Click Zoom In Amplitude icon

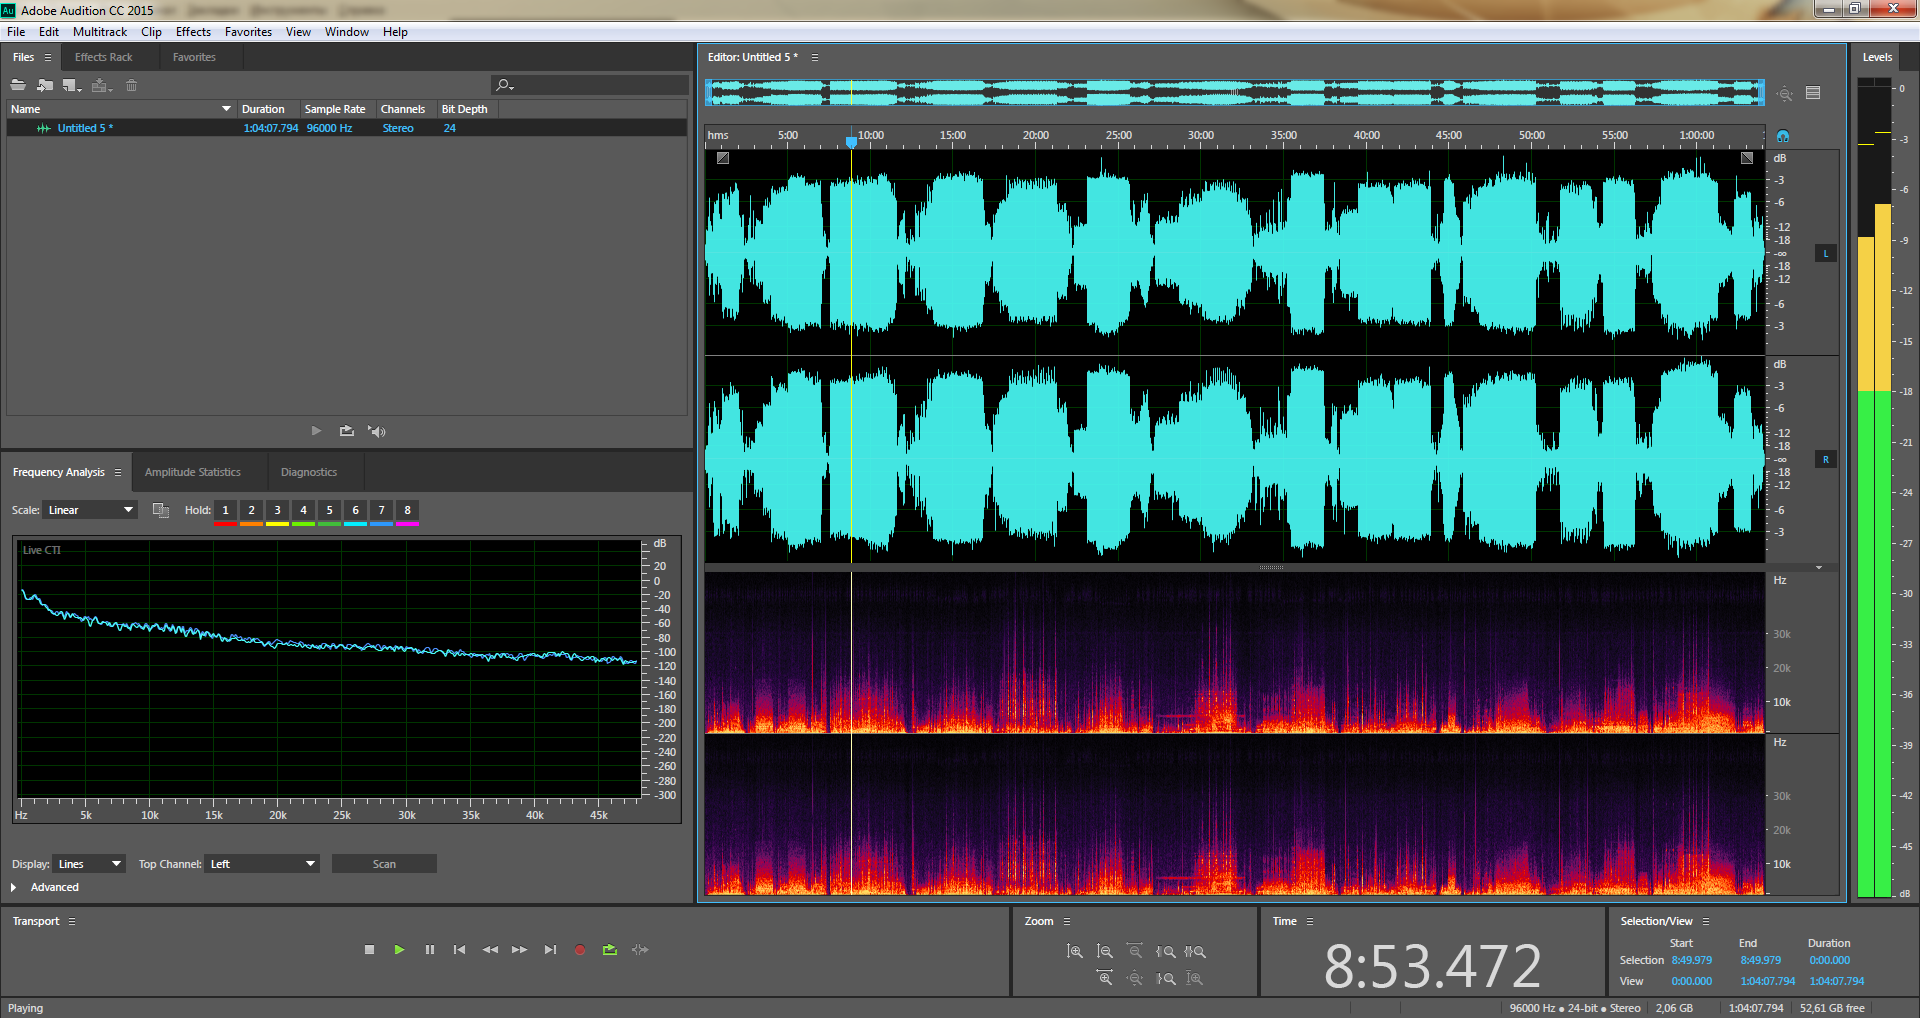click(1075, 952)
